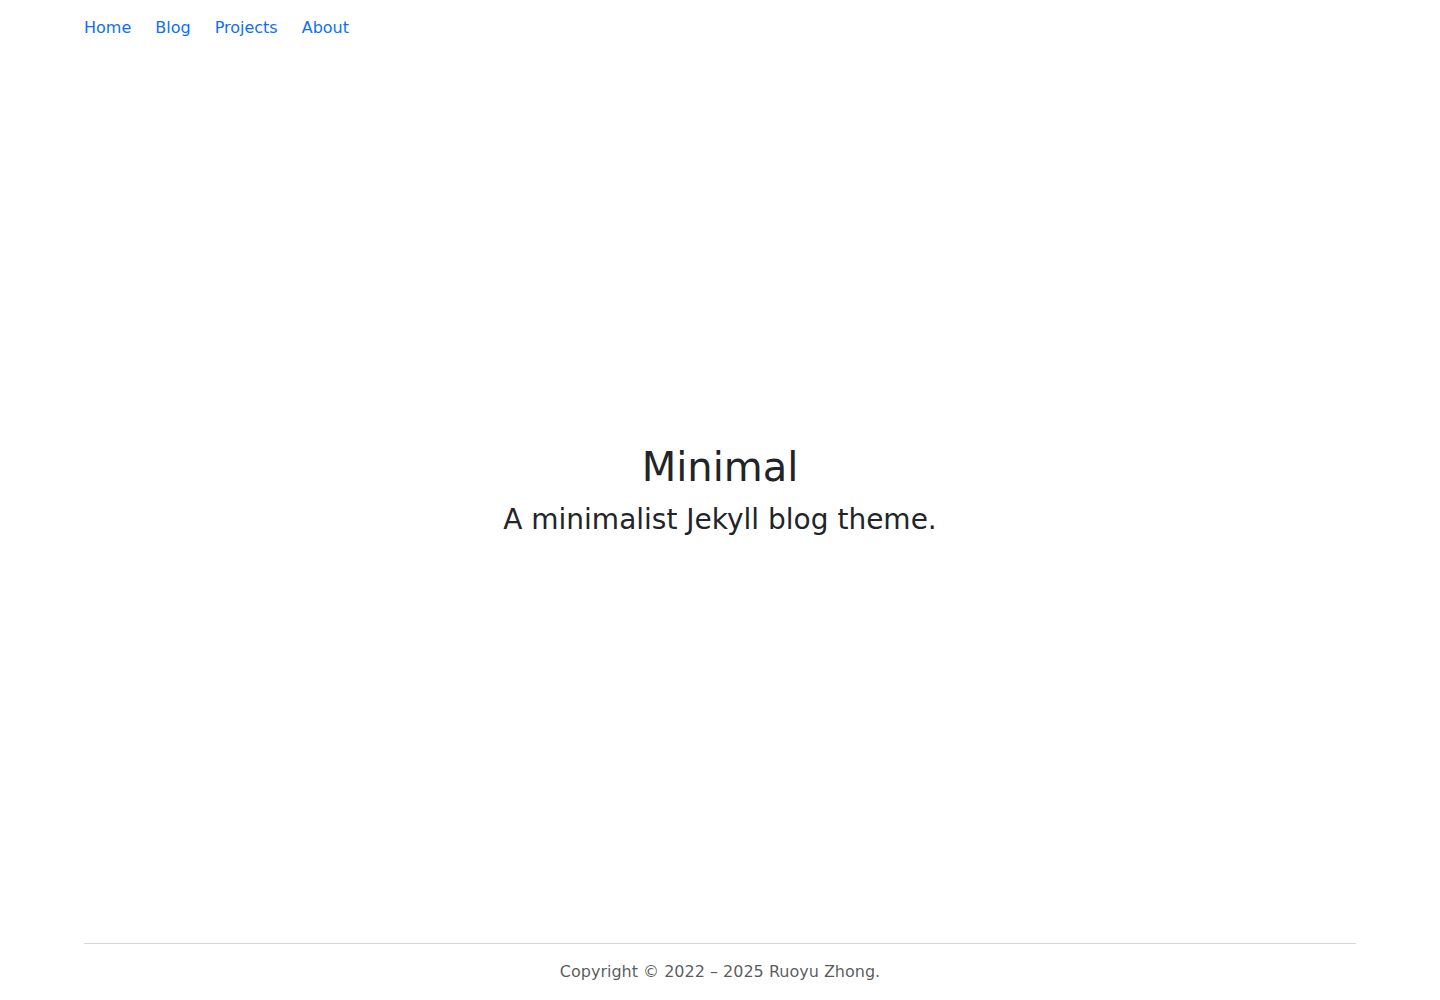Click the 'Minimal' site title heading
Viewport: 1440px width, 1000px height.
(720, 467)
